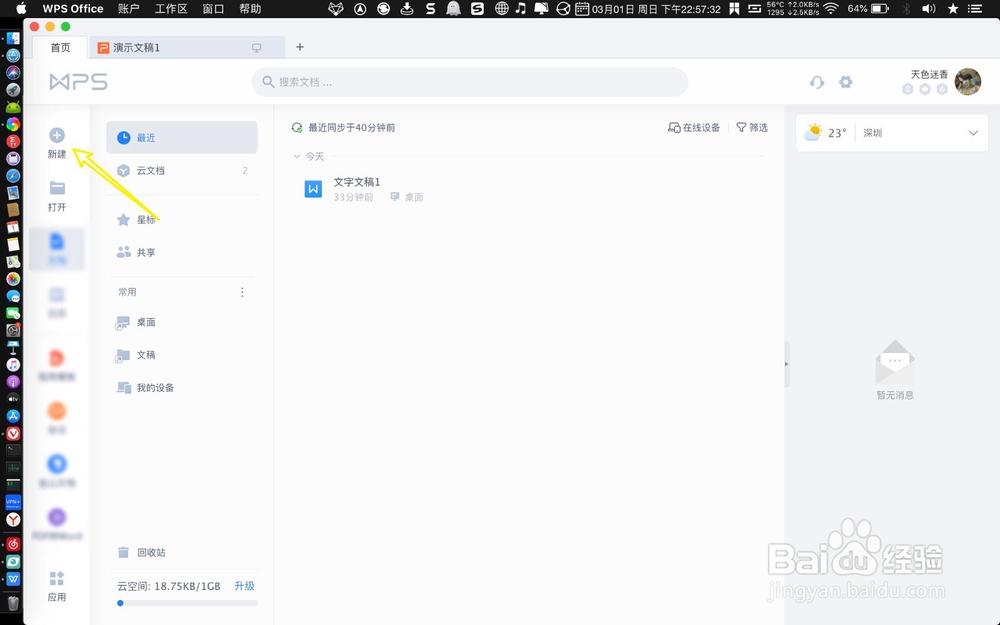Viewport: 1000px width, 625px height.
Task: Expand the 深圳 weather city dropdown
Action: (x=972, y=132)
